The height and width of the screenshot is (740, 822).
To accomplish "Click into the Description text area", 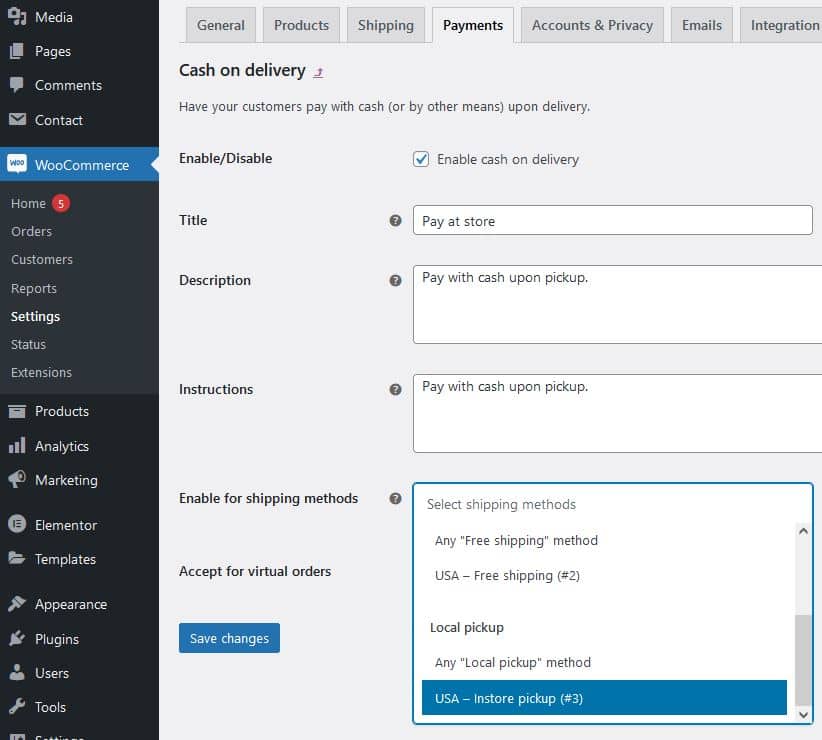I will (618, 304).
